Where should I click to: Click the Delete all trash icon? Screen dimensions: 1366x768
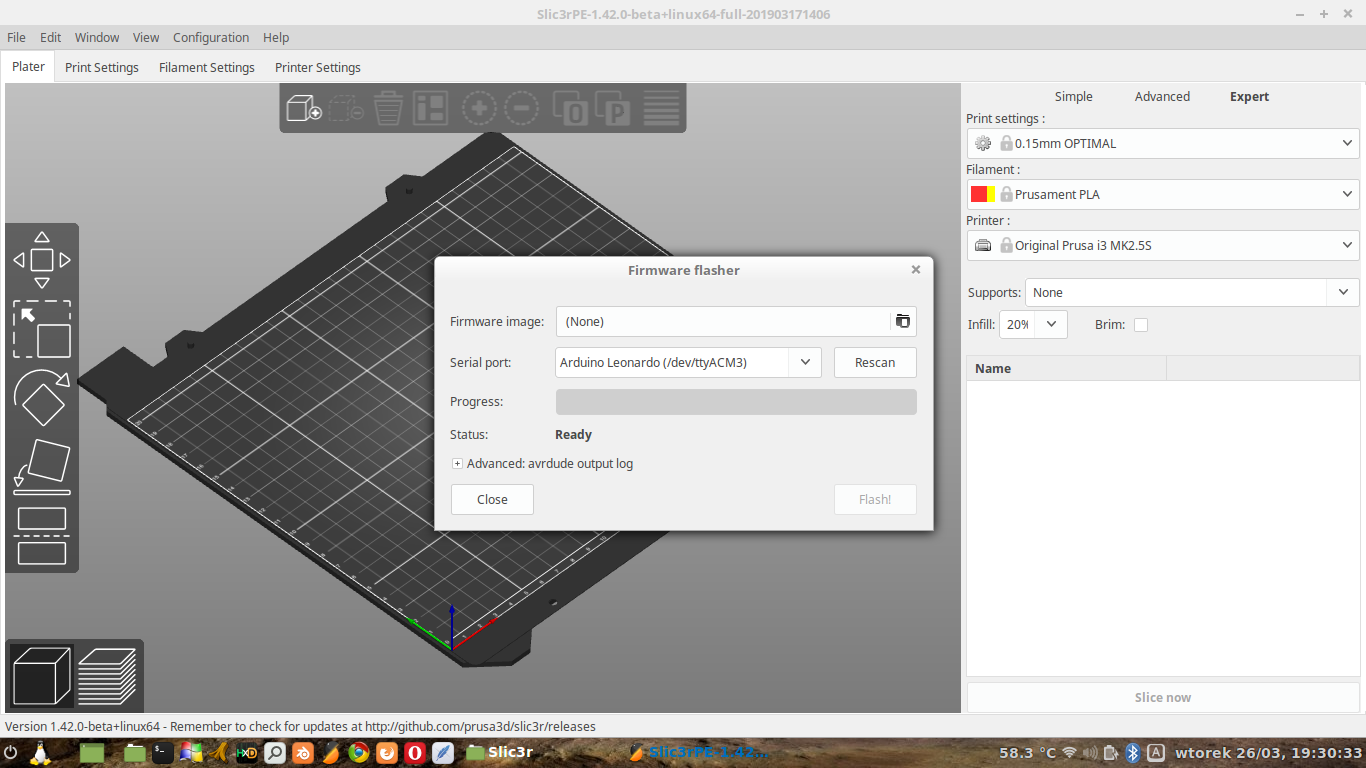pyautogui.click(x=388, y=108)
